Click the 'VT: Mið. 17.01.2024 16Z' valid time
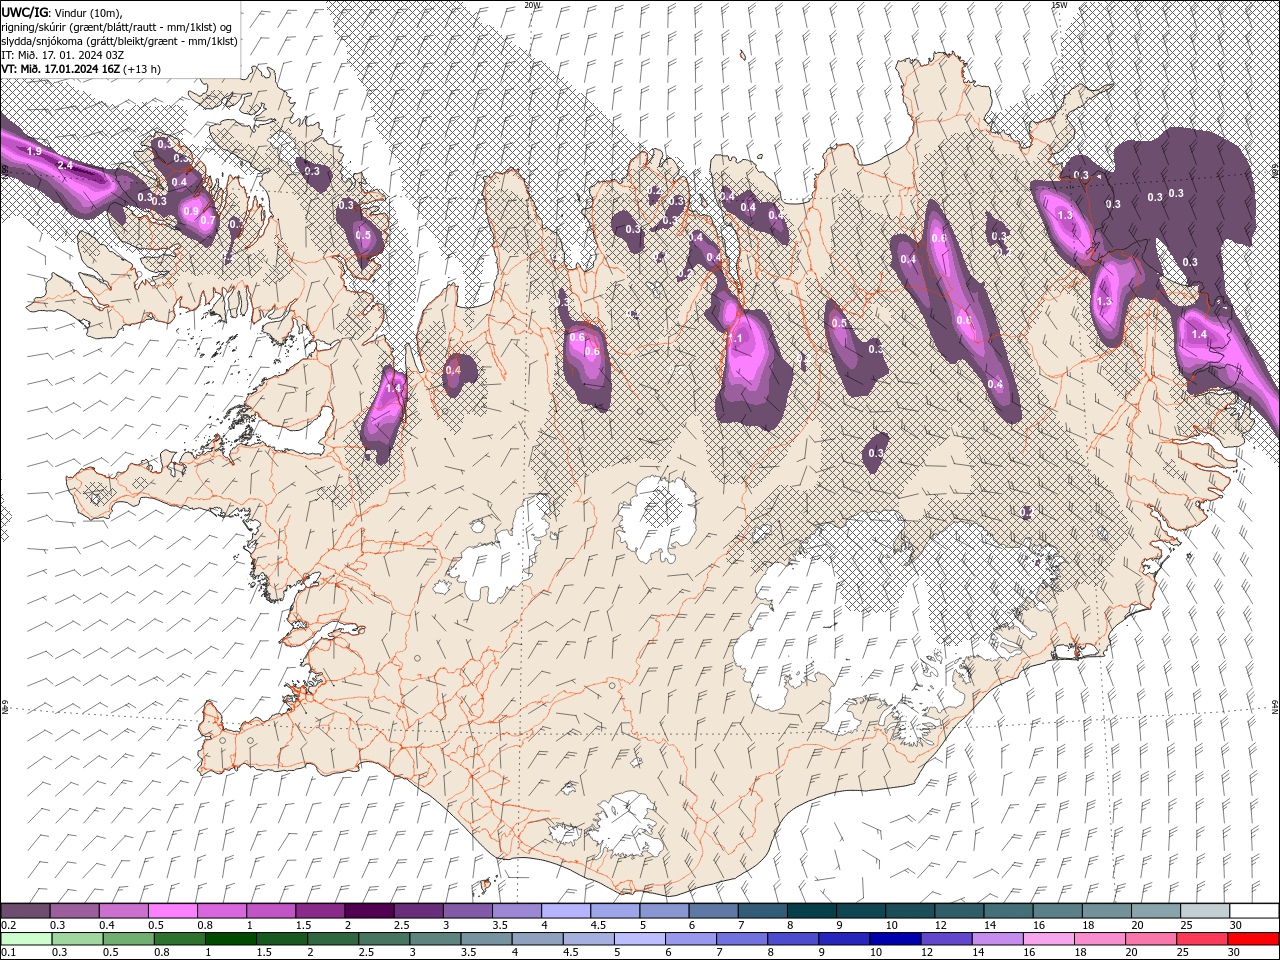The width and height of the screenshot is (1280, 960). pos(61,69)
